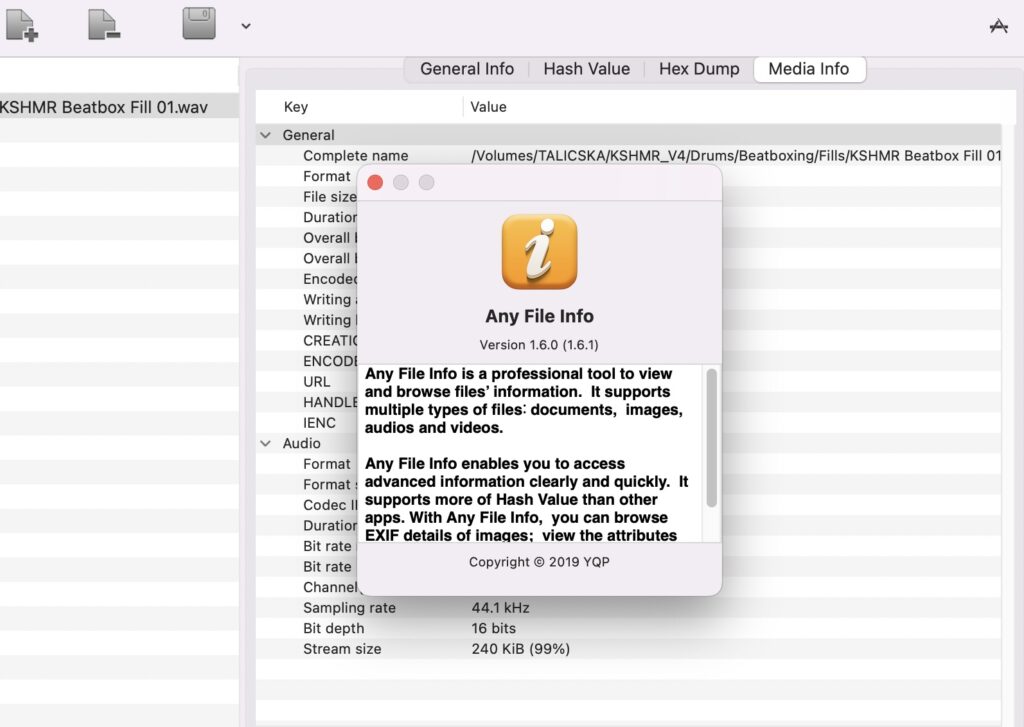Click the about dialog description scrollbar
Image resolution: width=1024 pixels, height=727 pixels.
coord(712,438)
